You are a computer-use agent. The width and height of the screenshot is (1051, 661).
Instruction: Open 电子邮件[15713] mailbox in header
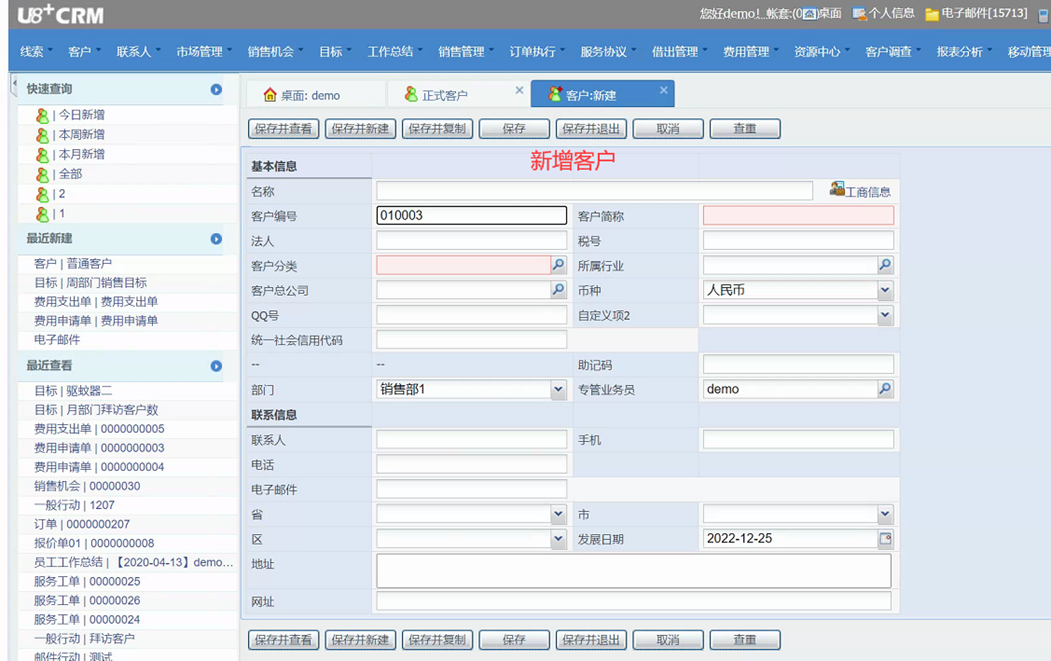(x=976, y=13)
